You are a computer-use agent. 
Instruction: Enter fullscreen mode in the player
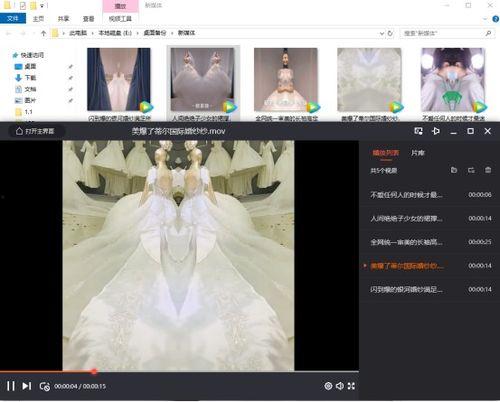(x=351, y=386)
